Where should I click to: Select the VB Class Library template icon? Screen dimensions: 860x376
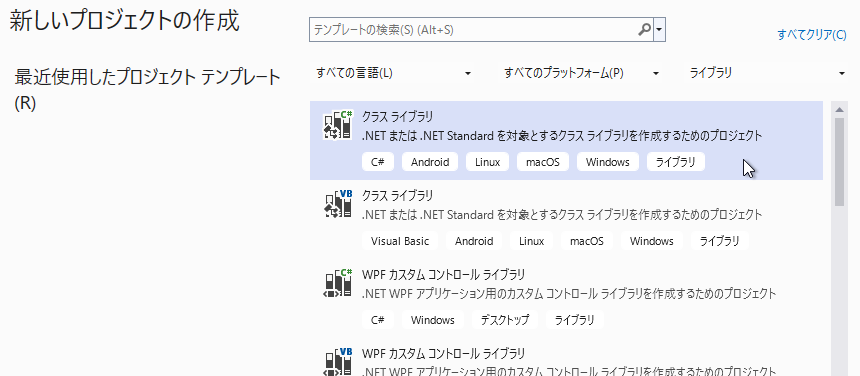[338, 204]
